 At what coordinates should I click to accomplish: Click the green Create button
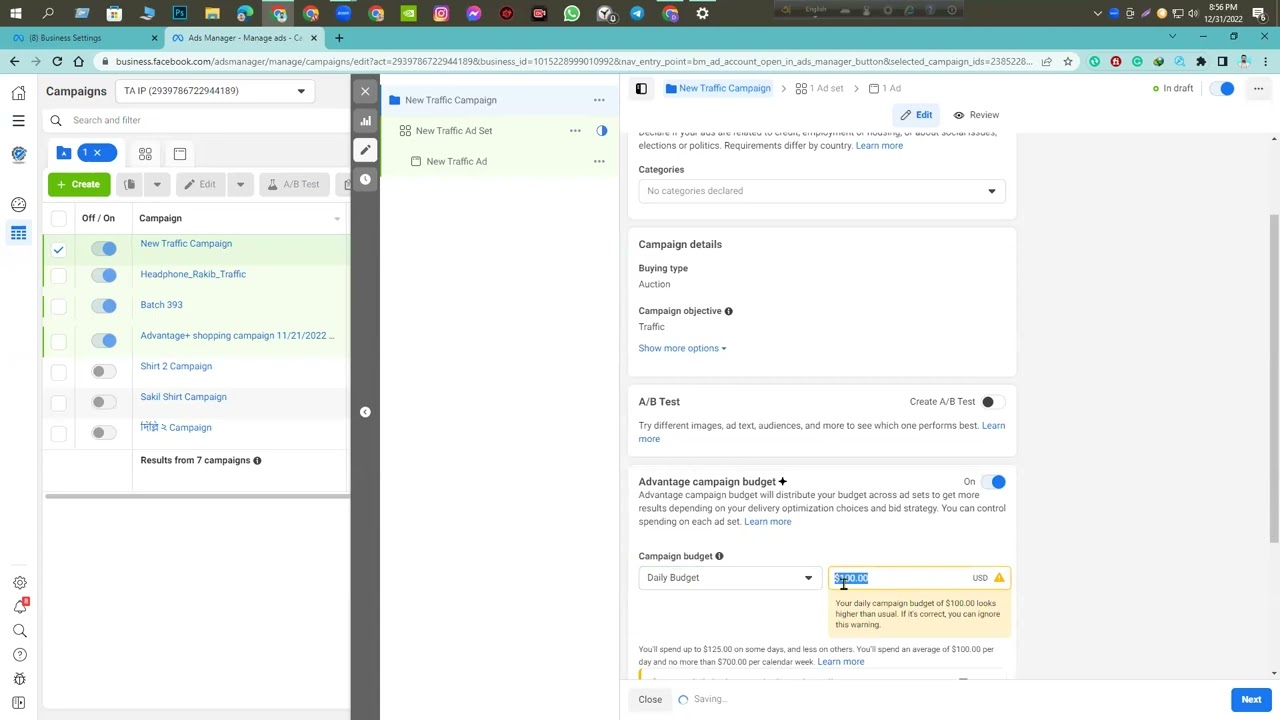[x=78, y=184]
